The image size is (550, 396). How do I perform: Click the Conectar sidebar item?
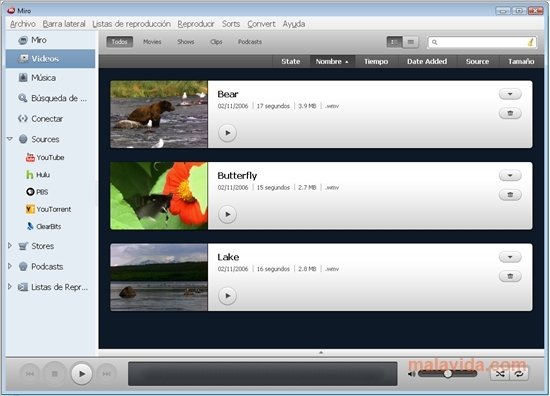pos(41,119)
